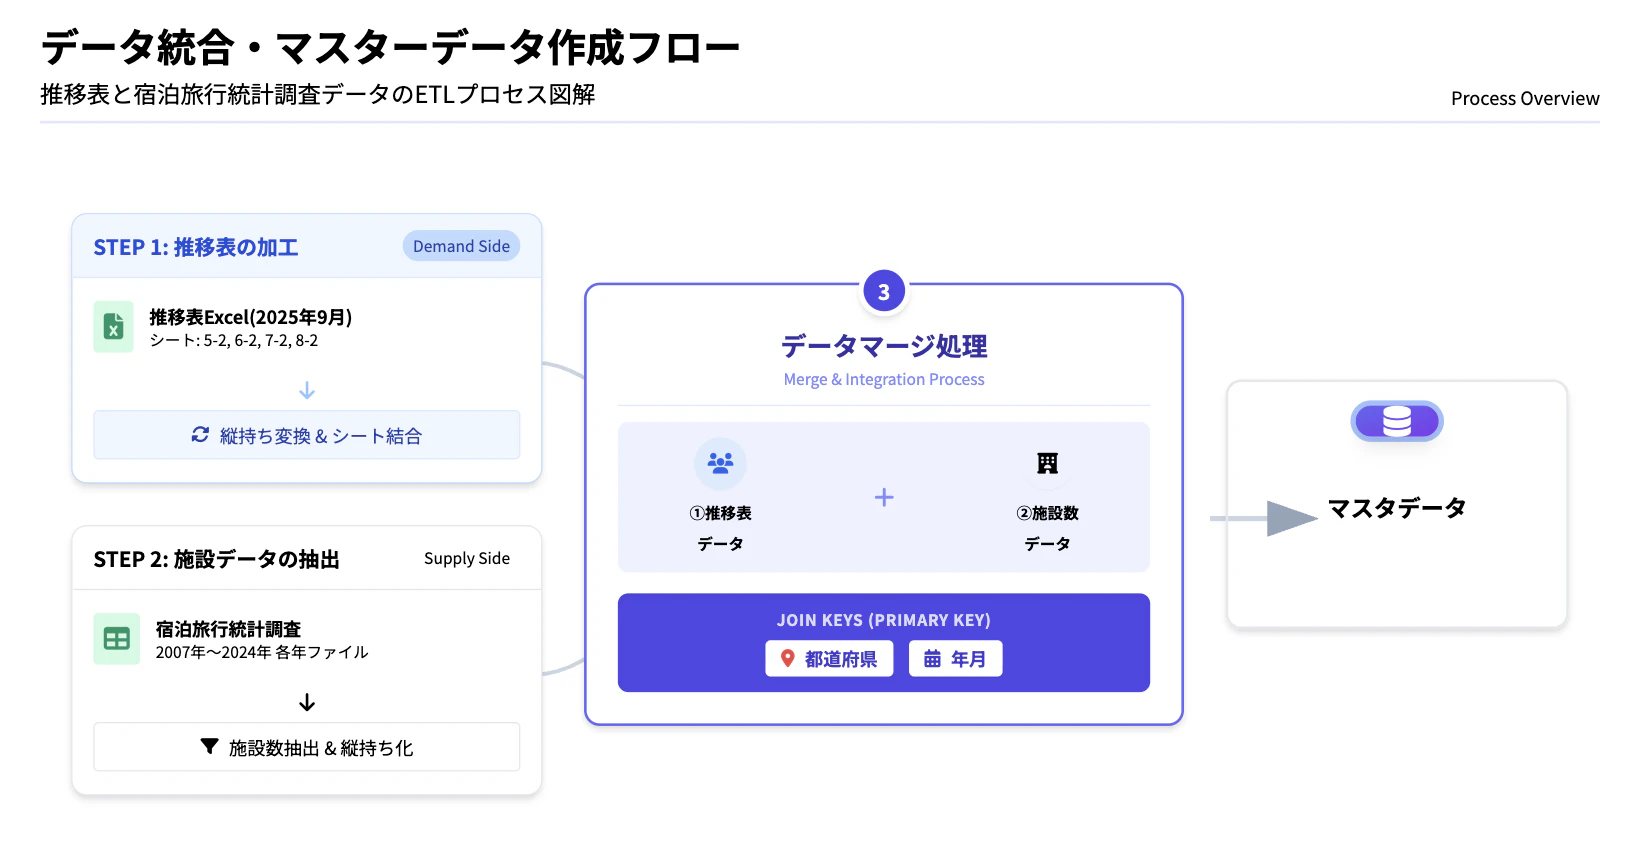The height and width of the screenshot is (844, 1630).
Task: Click the マスタデータ label
Action: 1397,508
